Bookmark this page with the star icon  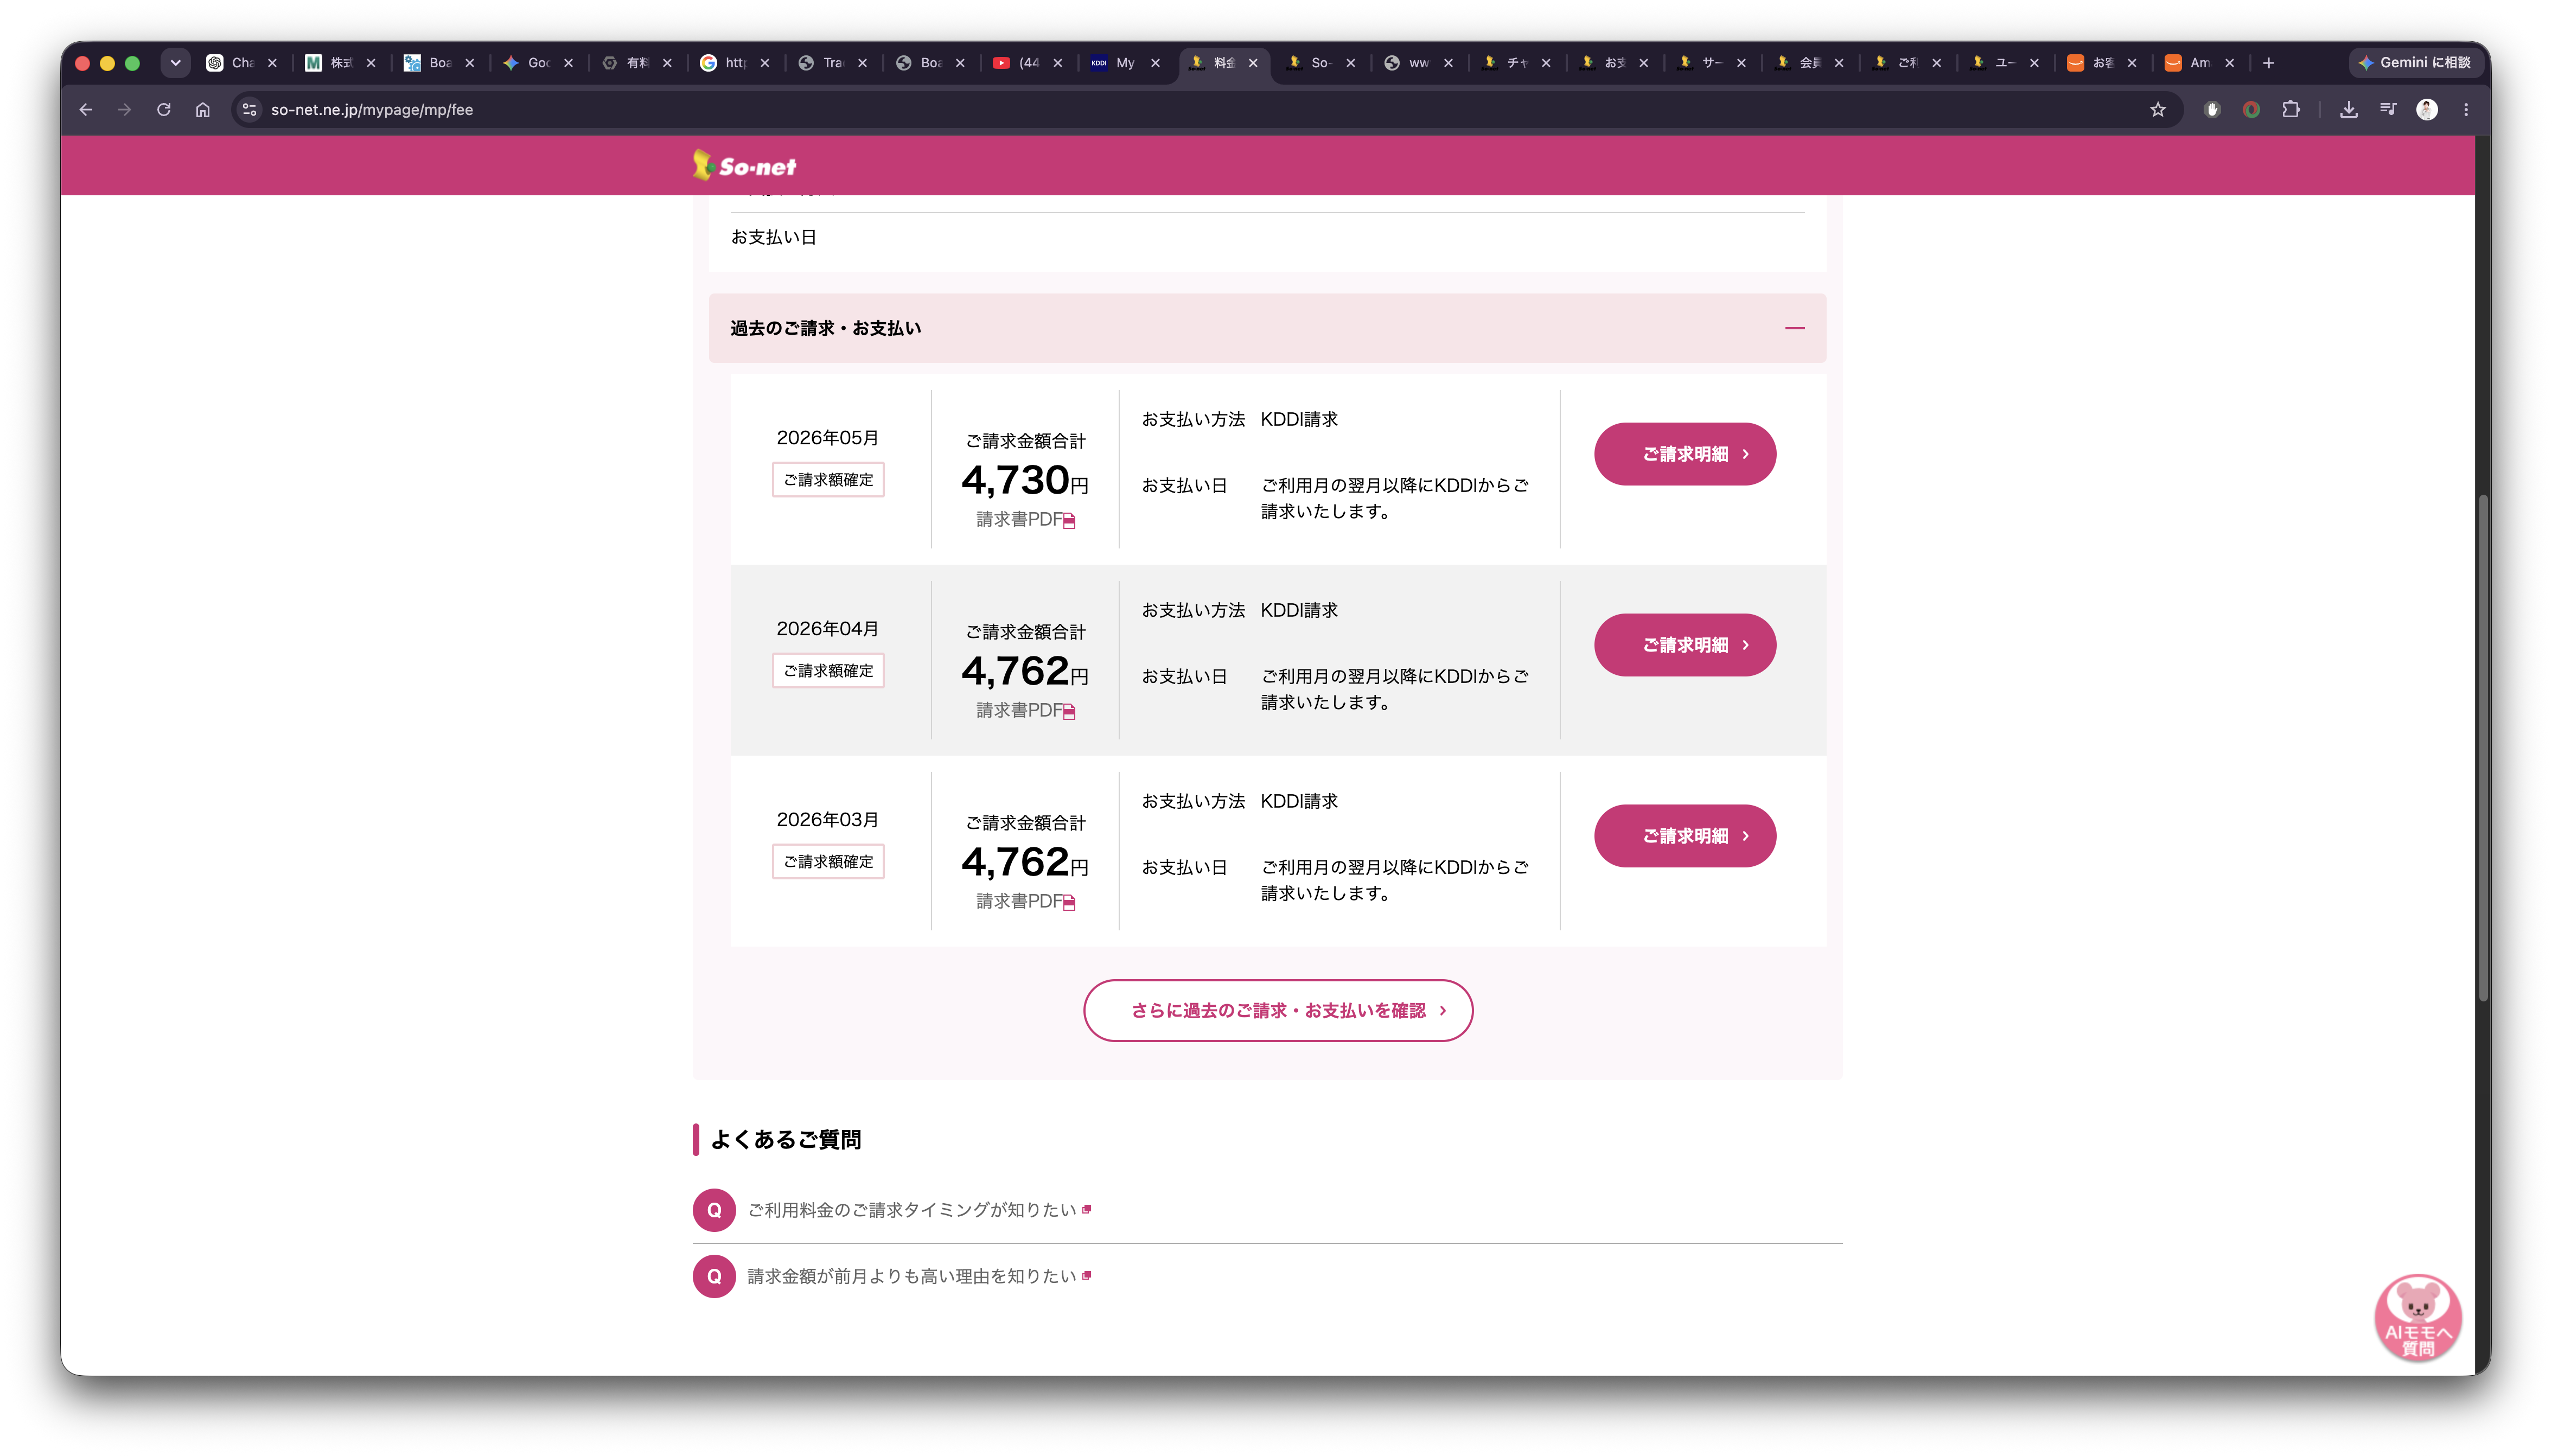pyautogui.click(x=2158, y=110)
